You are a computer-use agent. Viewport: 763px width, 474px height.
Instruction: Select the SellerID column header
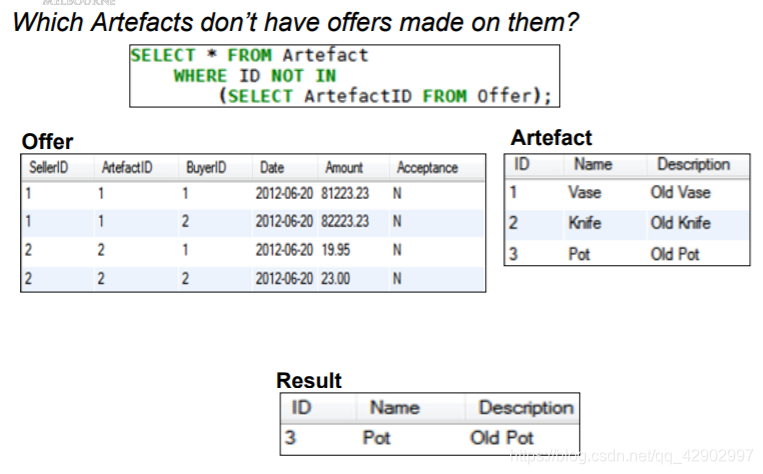[x=48, y=167]
